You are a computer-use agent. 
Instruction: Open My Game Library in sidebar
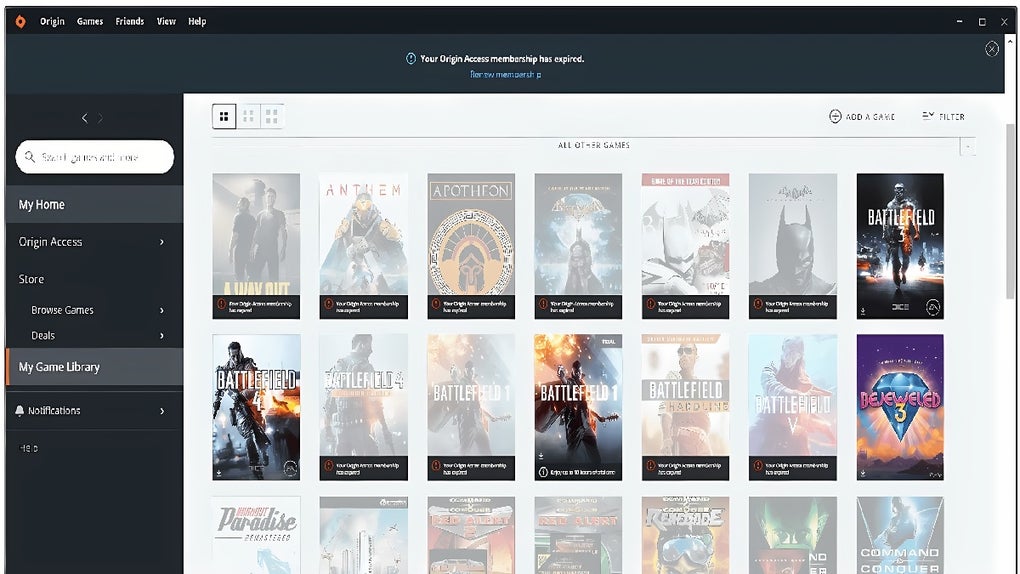(94, 367)
